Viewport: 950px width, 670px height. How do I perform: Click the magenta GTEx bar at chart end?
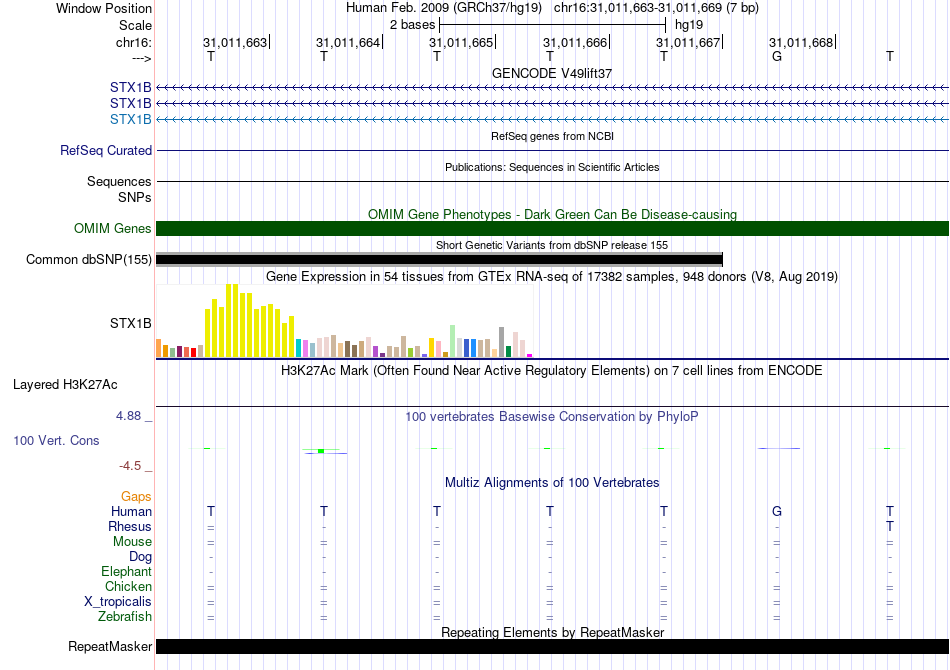(x=530, y=355)
